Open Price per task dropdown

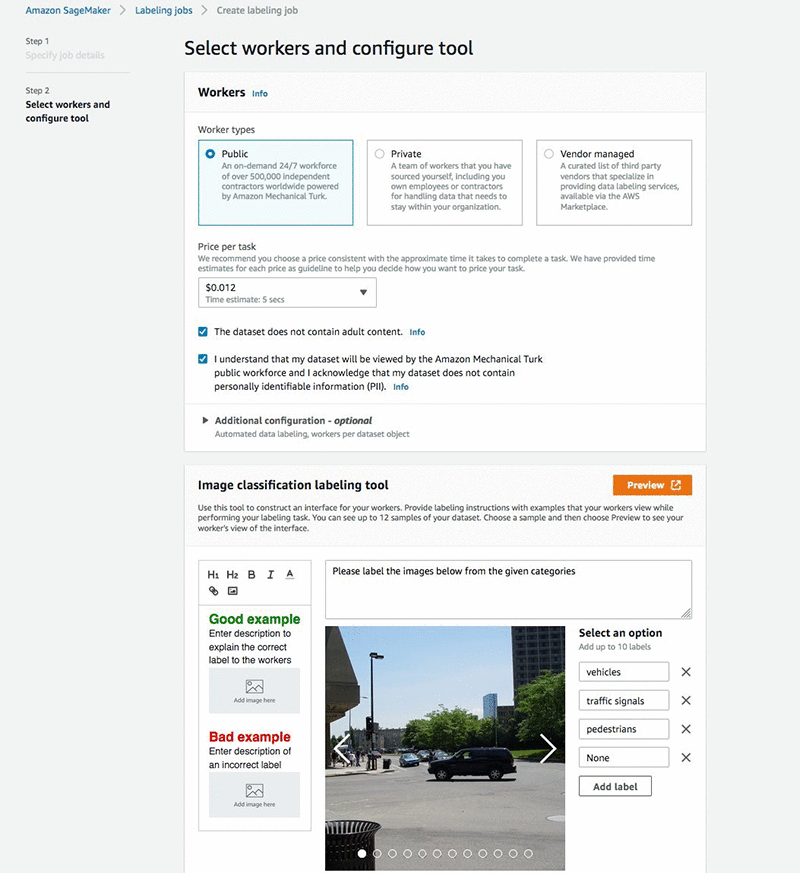coord(287,292)
